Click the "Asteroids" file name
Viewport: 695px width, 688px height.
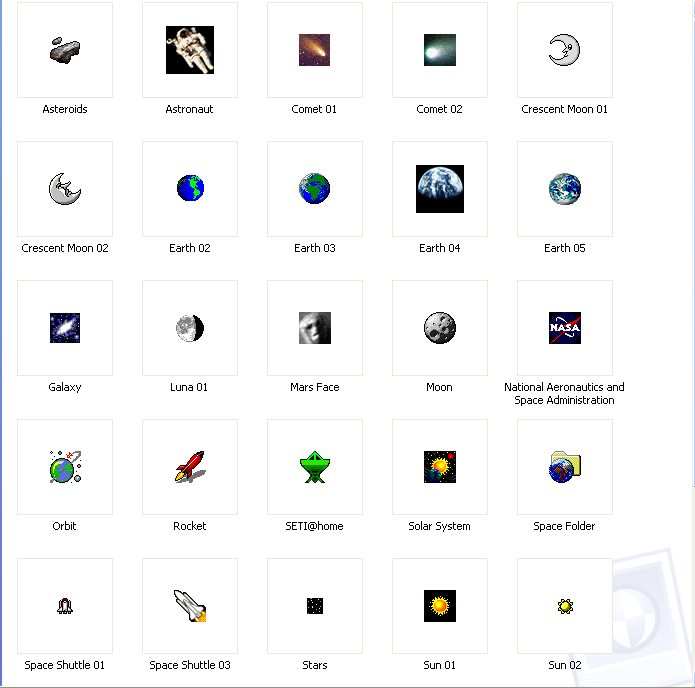tap(65, 109)
